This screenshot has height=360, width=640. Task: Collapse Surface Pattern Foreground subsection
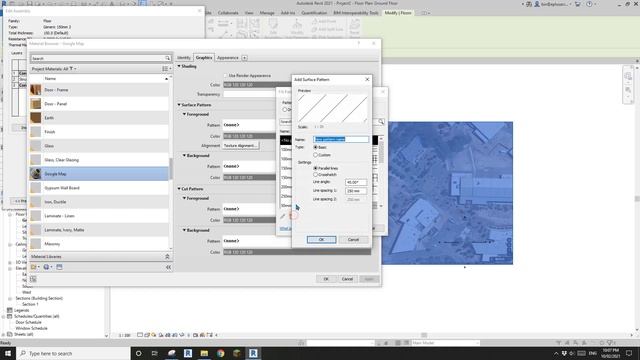point(184,114)
